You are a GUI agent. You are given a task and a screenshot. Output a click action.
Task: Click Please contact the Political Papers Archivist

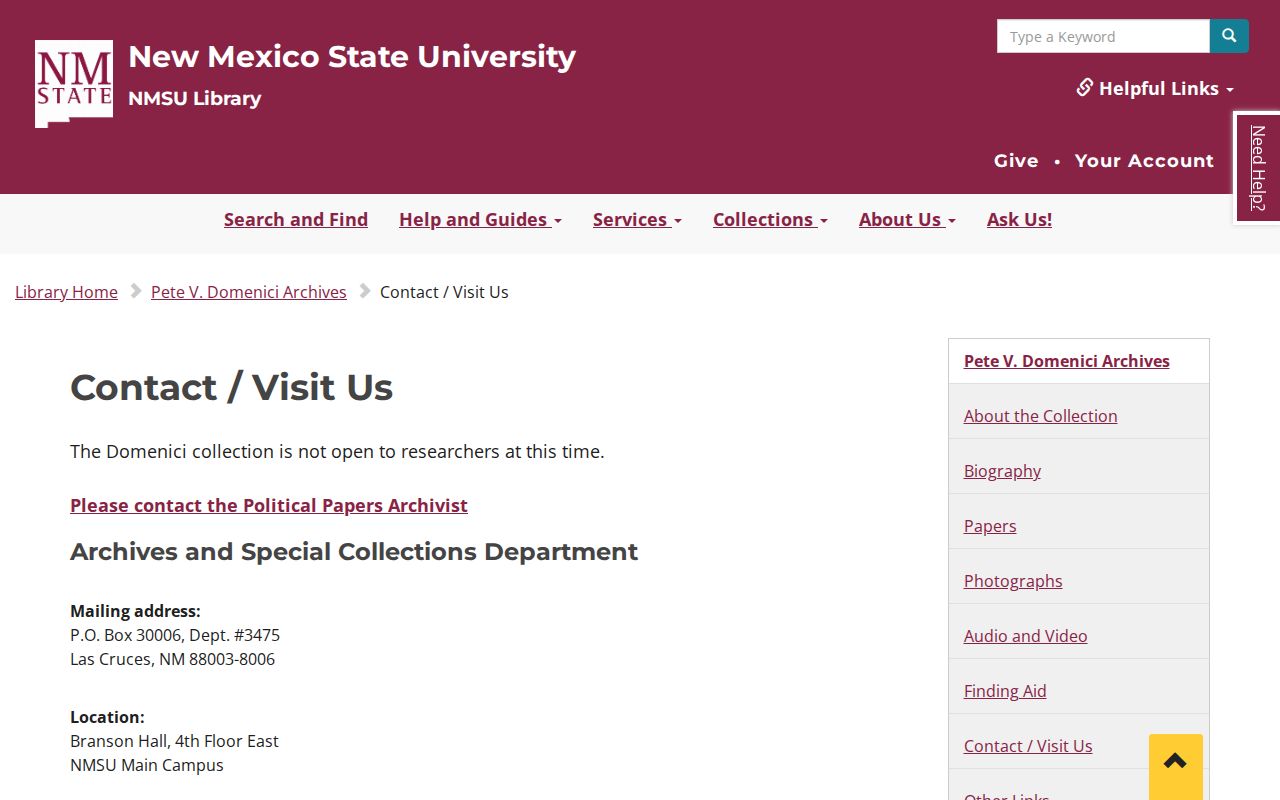coord(269,505)
